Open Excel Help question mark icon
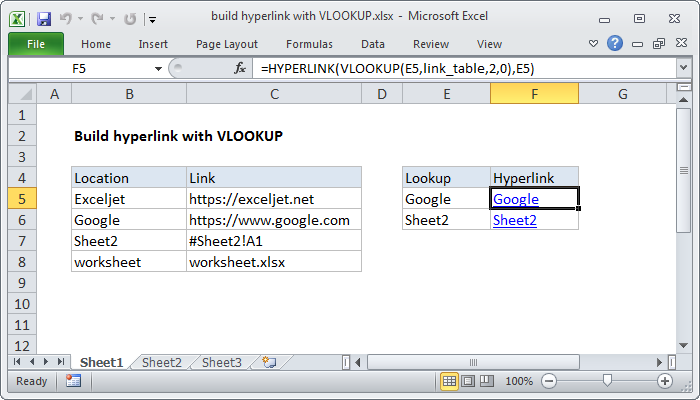The image size is (700, 400). pyautogui.click(x=615, y=43)
